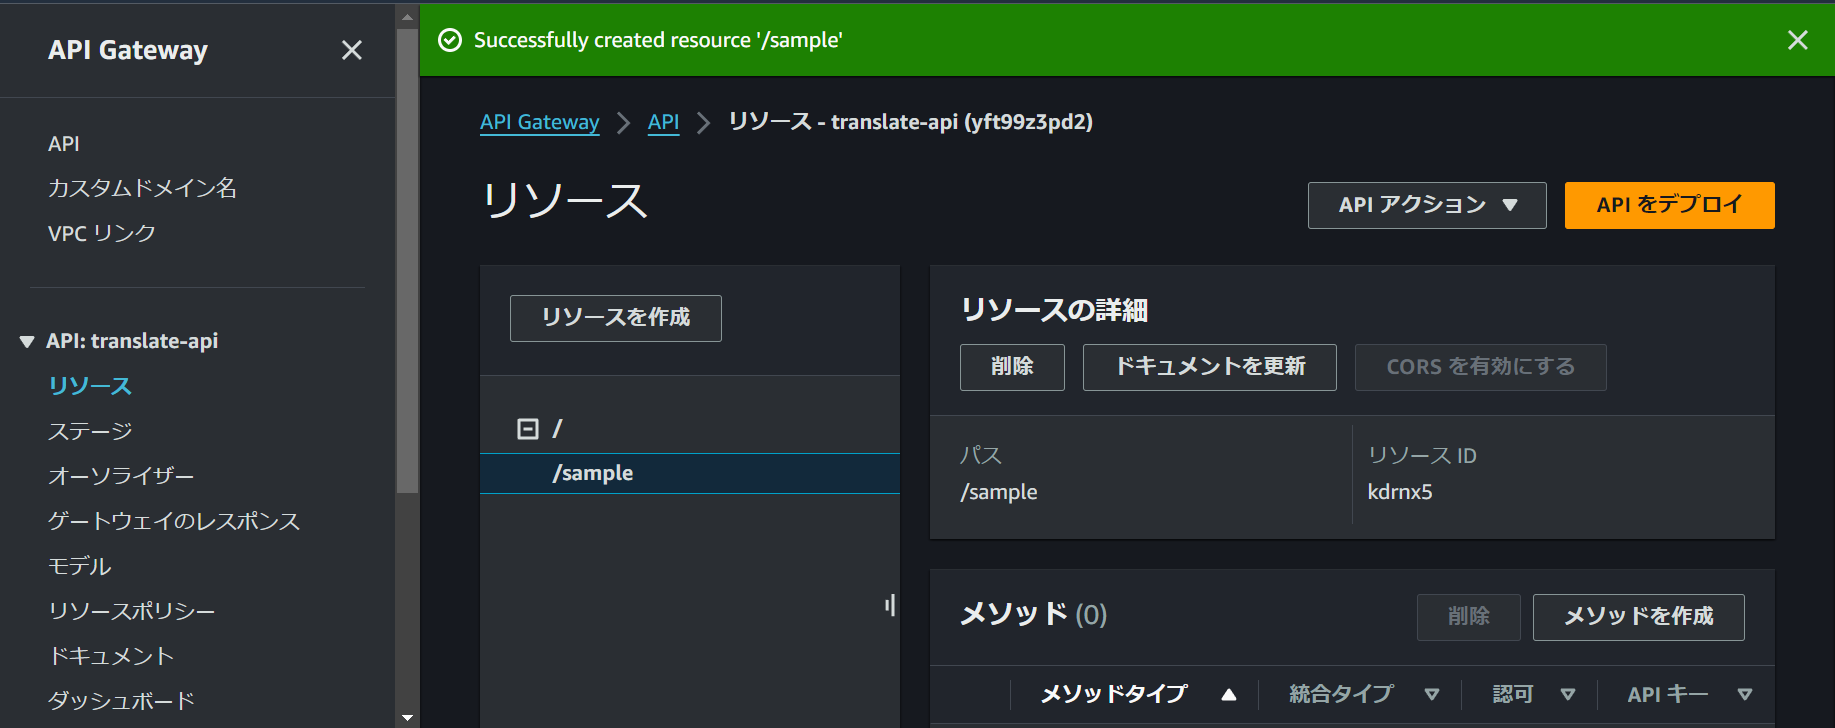Click the sidebar scrollbar down arrow
1835x728 pixels.
[407, 717]
